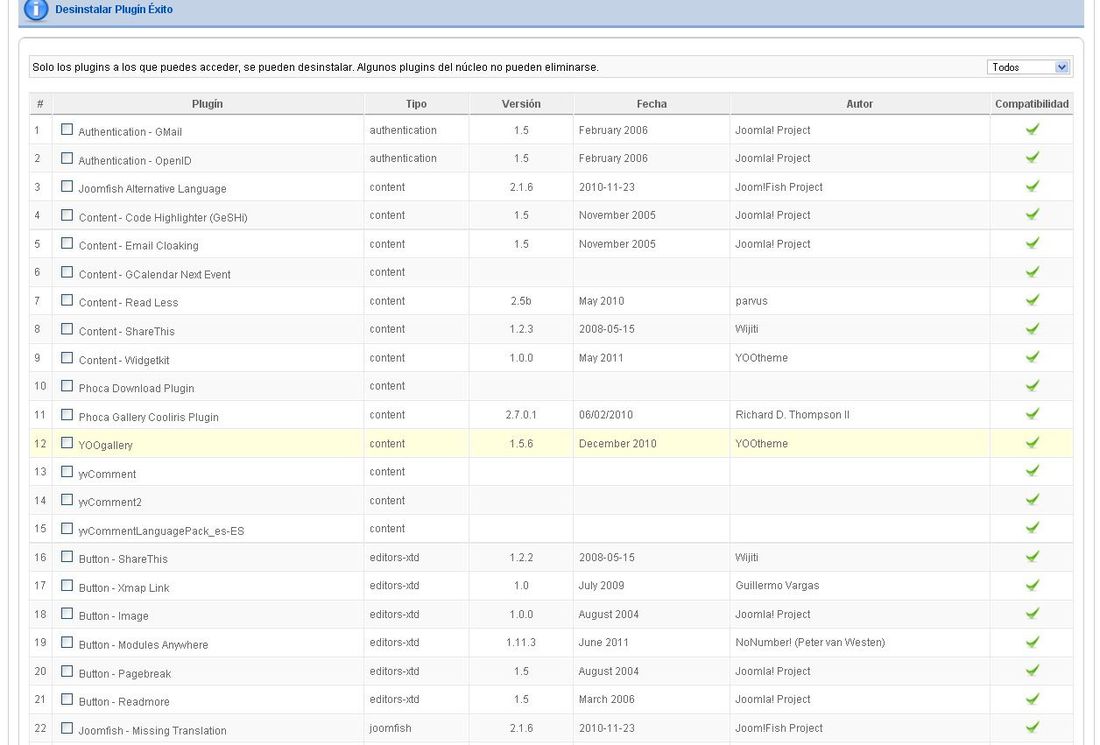Click the Fecha column header
The image size is (1100, 745).
[x=652, y=104]
